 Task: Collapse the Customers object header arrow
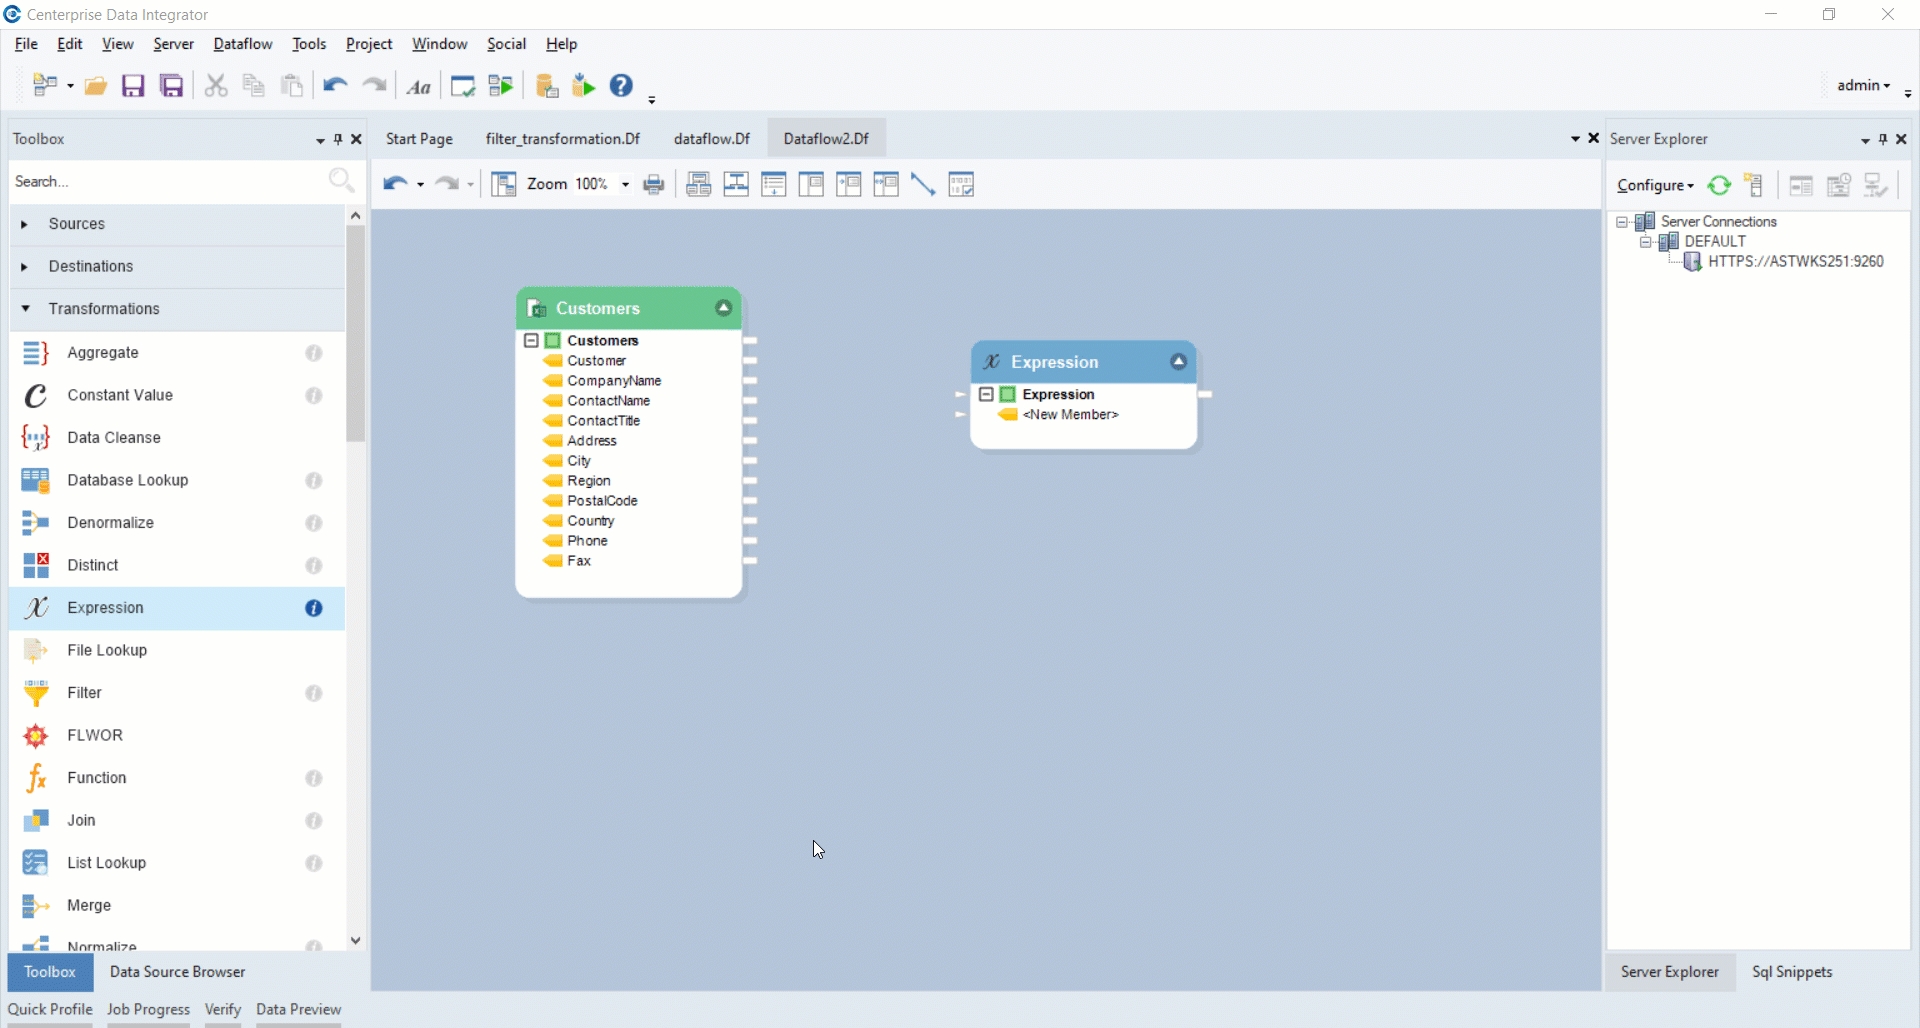[x=723, y=309]
